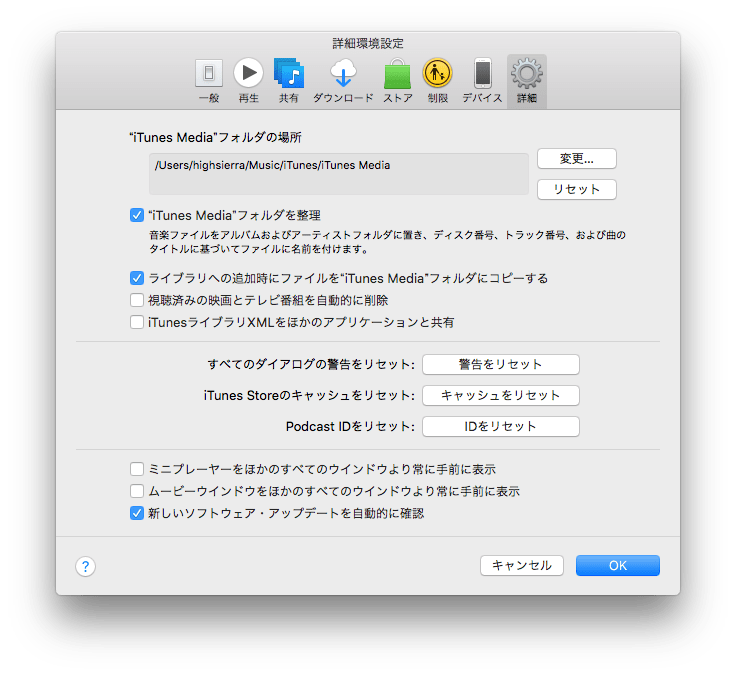Enable sharing iTunesライブラリXML with other applications

(x=137, y=322)
